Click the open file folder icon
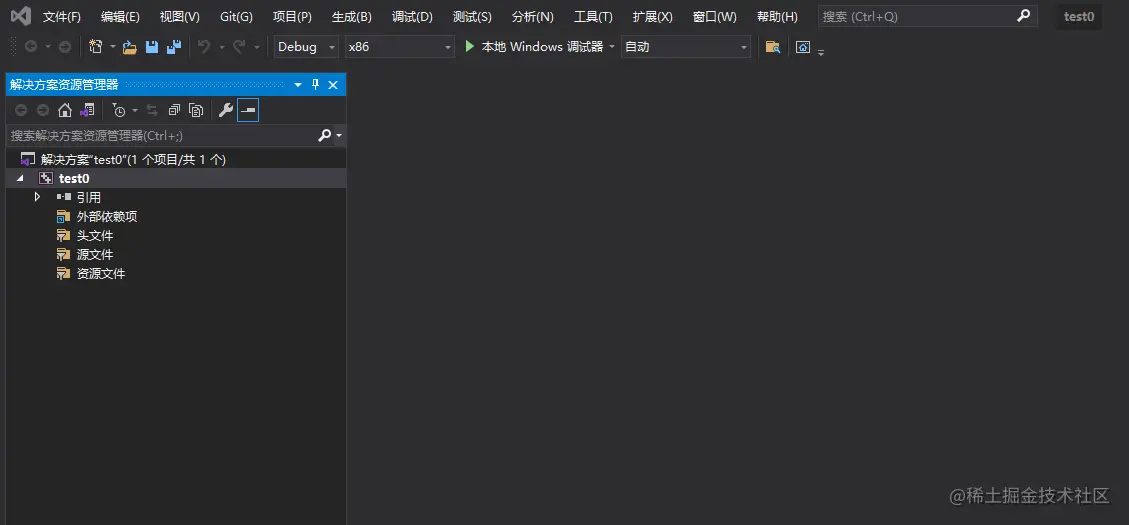This screenshot has height=525, width=1129. 130,48
